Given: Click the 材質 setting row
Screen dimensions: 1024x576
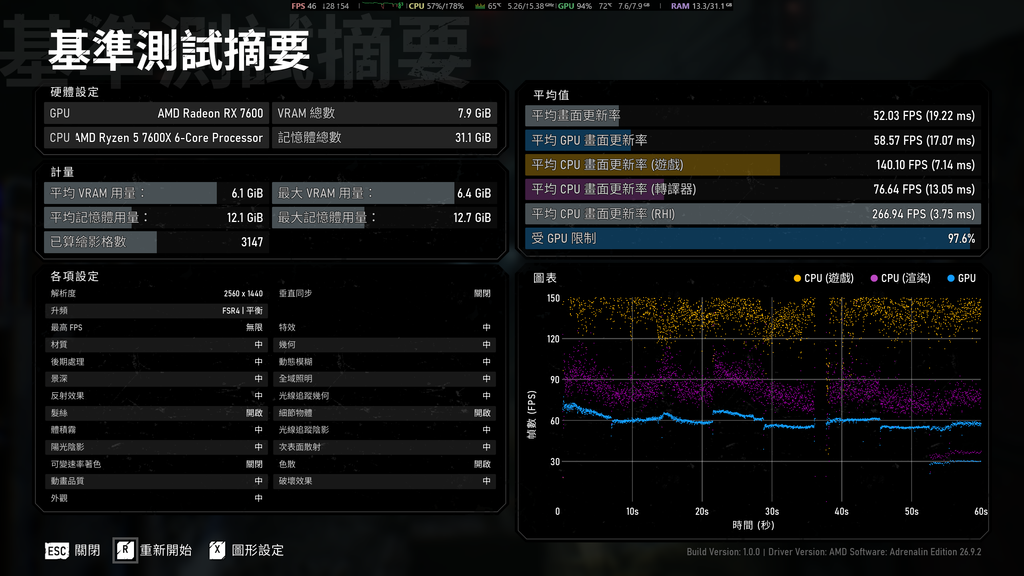Looking at the screenshot, I should coord(156,345).
